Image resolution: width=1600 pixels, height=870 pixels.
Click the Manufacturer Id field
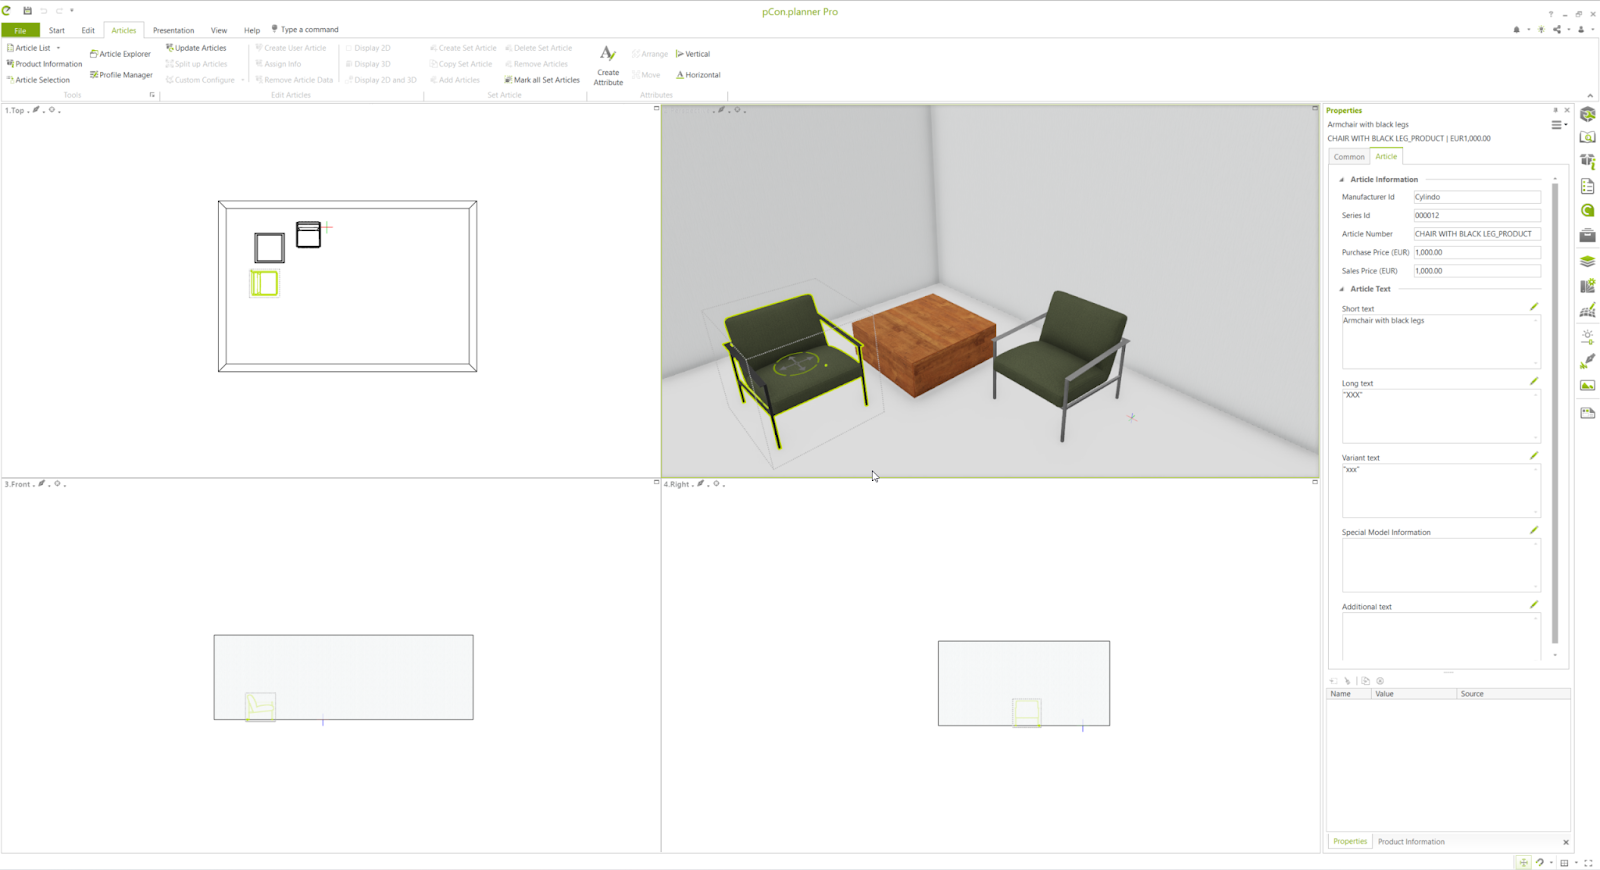coord(1477,197)
